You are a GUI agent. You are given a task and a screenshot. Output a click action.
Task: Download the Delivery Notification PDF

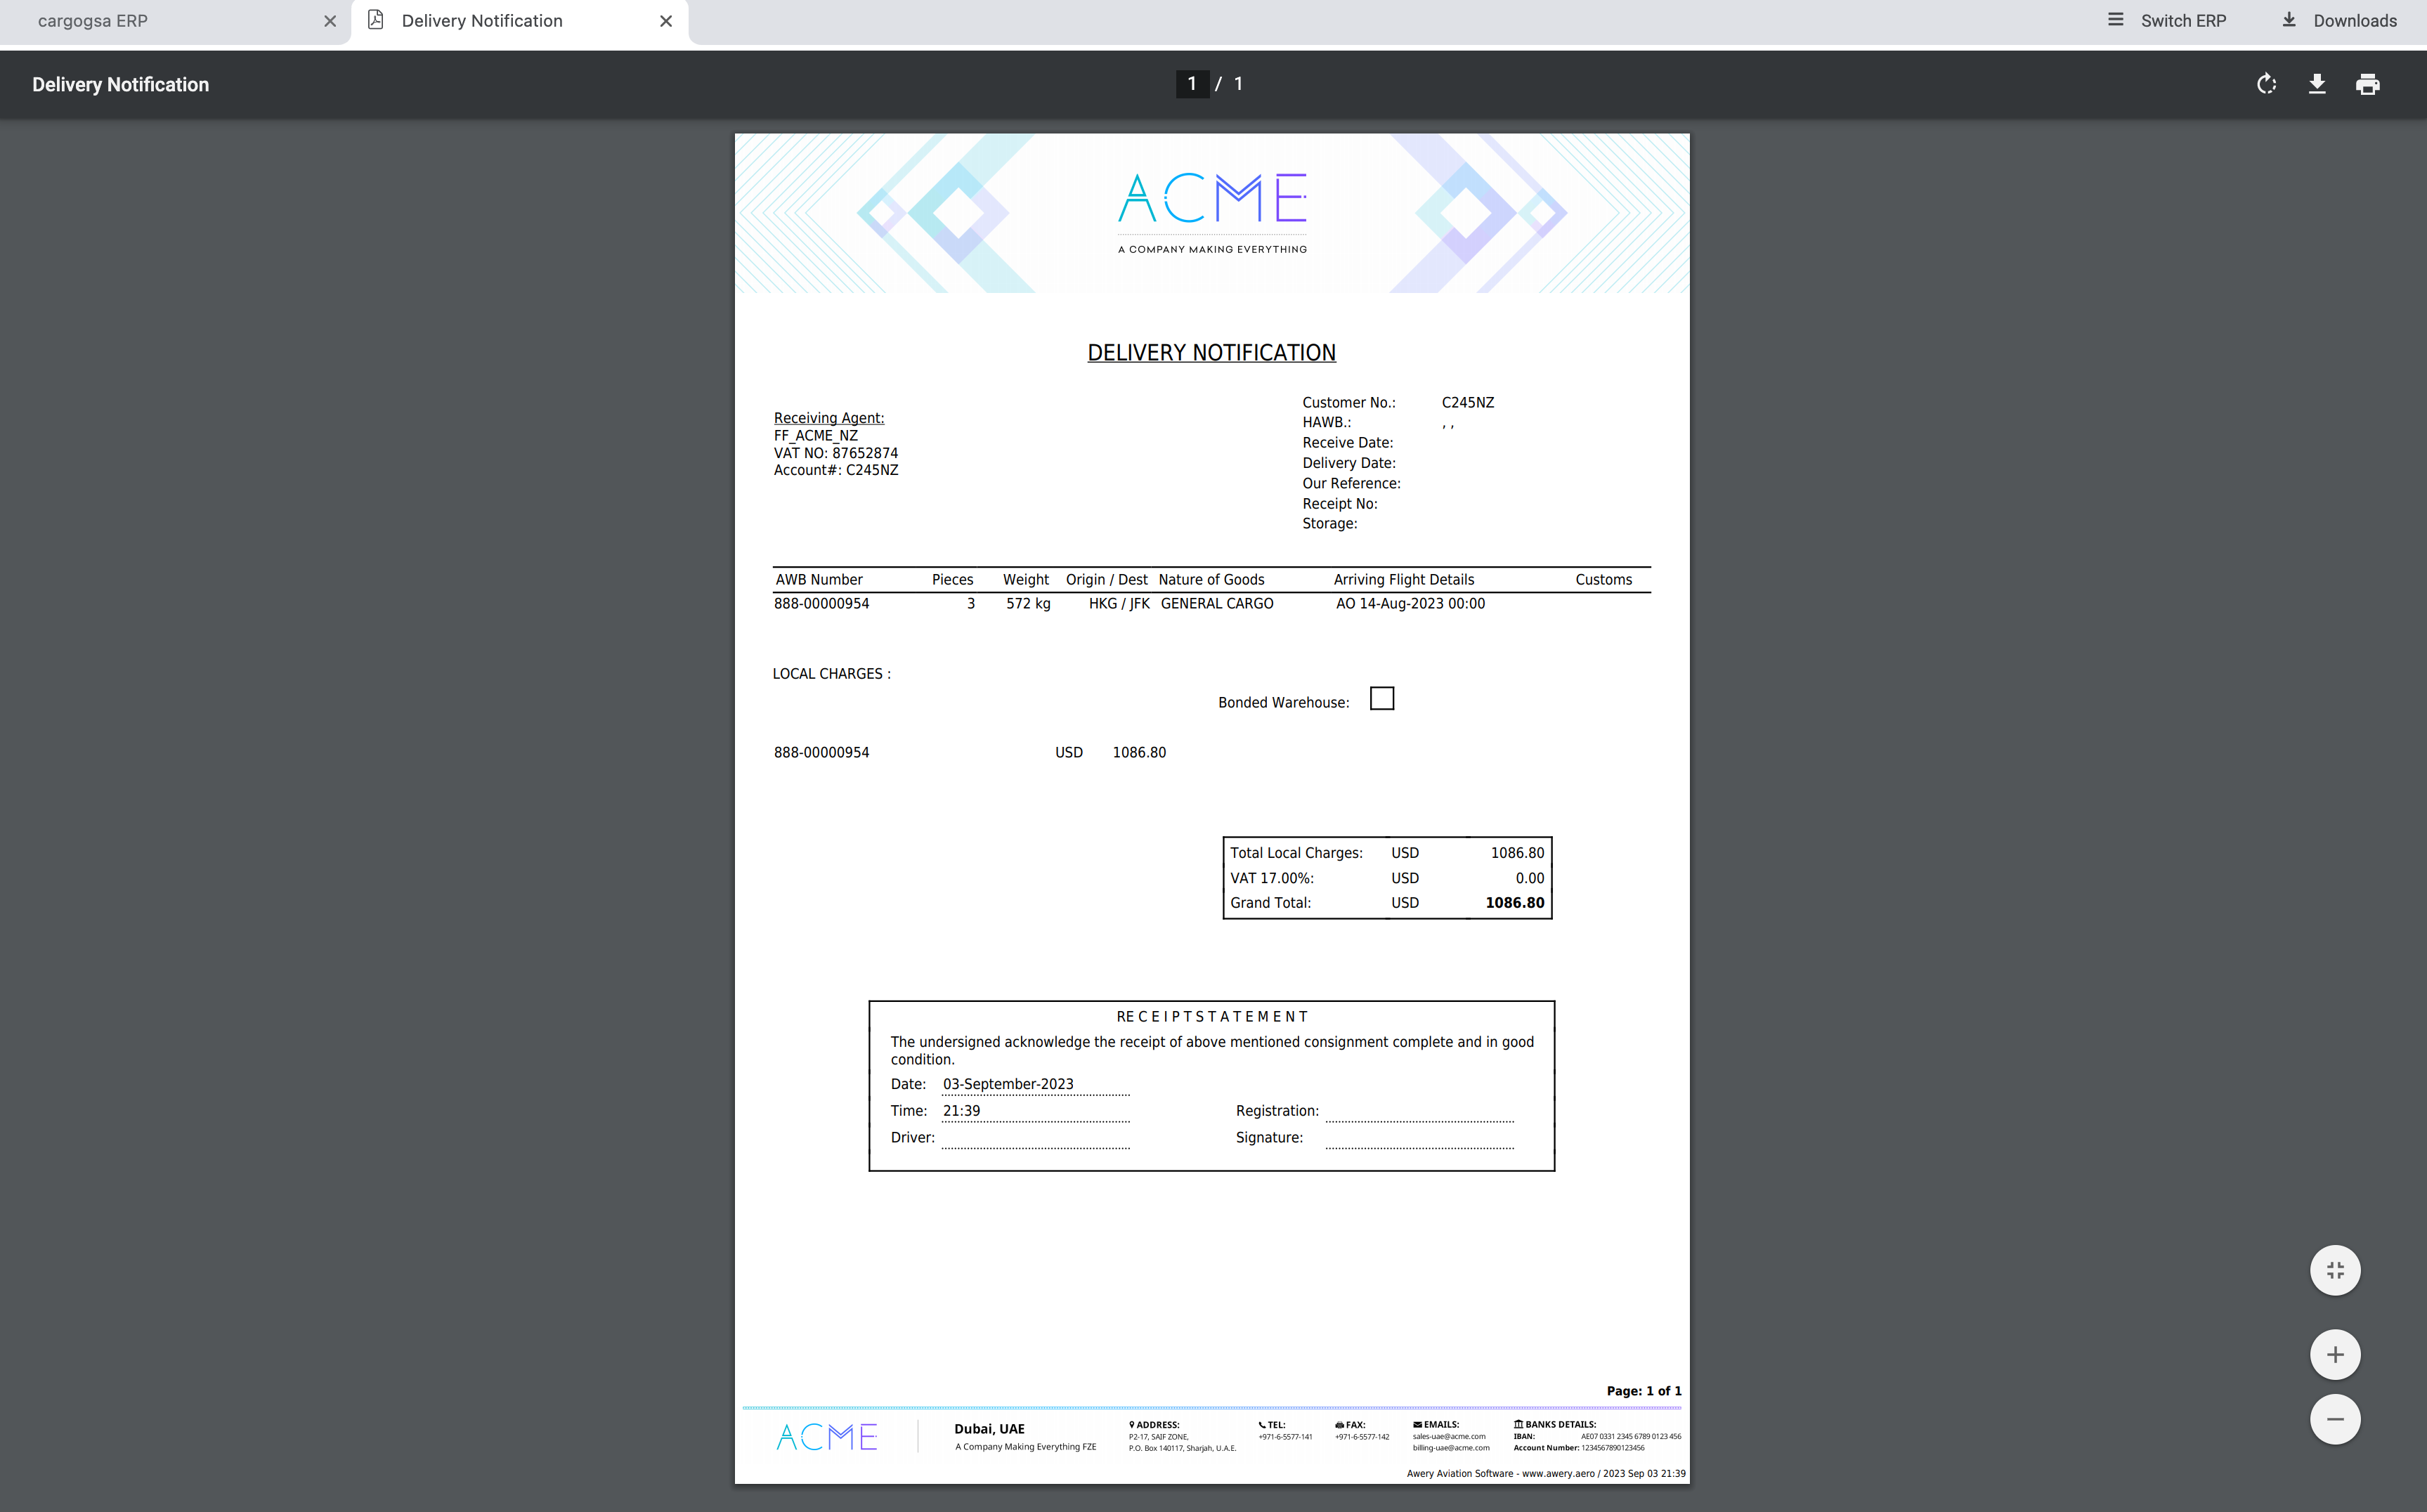pos(2316,84)
